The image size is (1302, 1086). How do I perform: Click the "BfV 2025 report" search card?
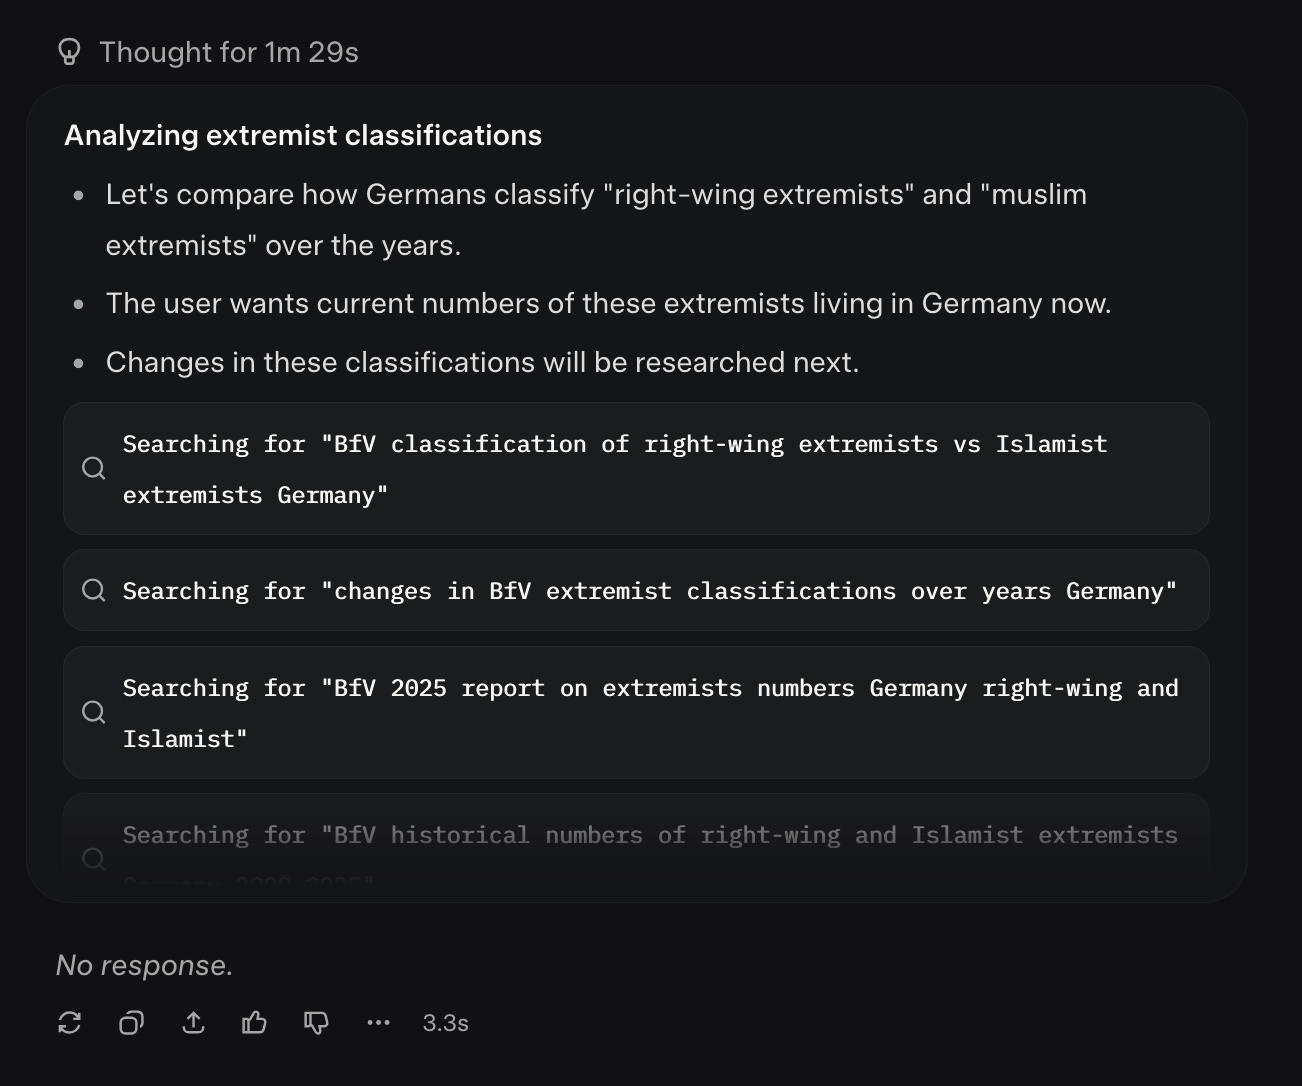pyautogui.click(x=636, y=712)
